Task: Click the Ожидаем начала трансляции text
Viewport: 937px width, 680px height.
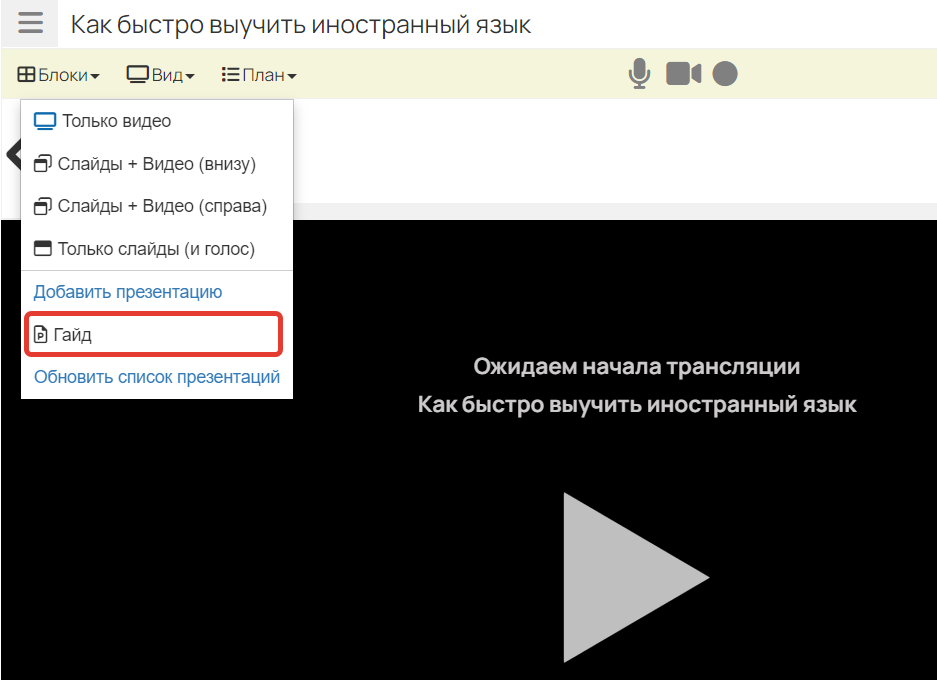Action: (x=636, y=366)
